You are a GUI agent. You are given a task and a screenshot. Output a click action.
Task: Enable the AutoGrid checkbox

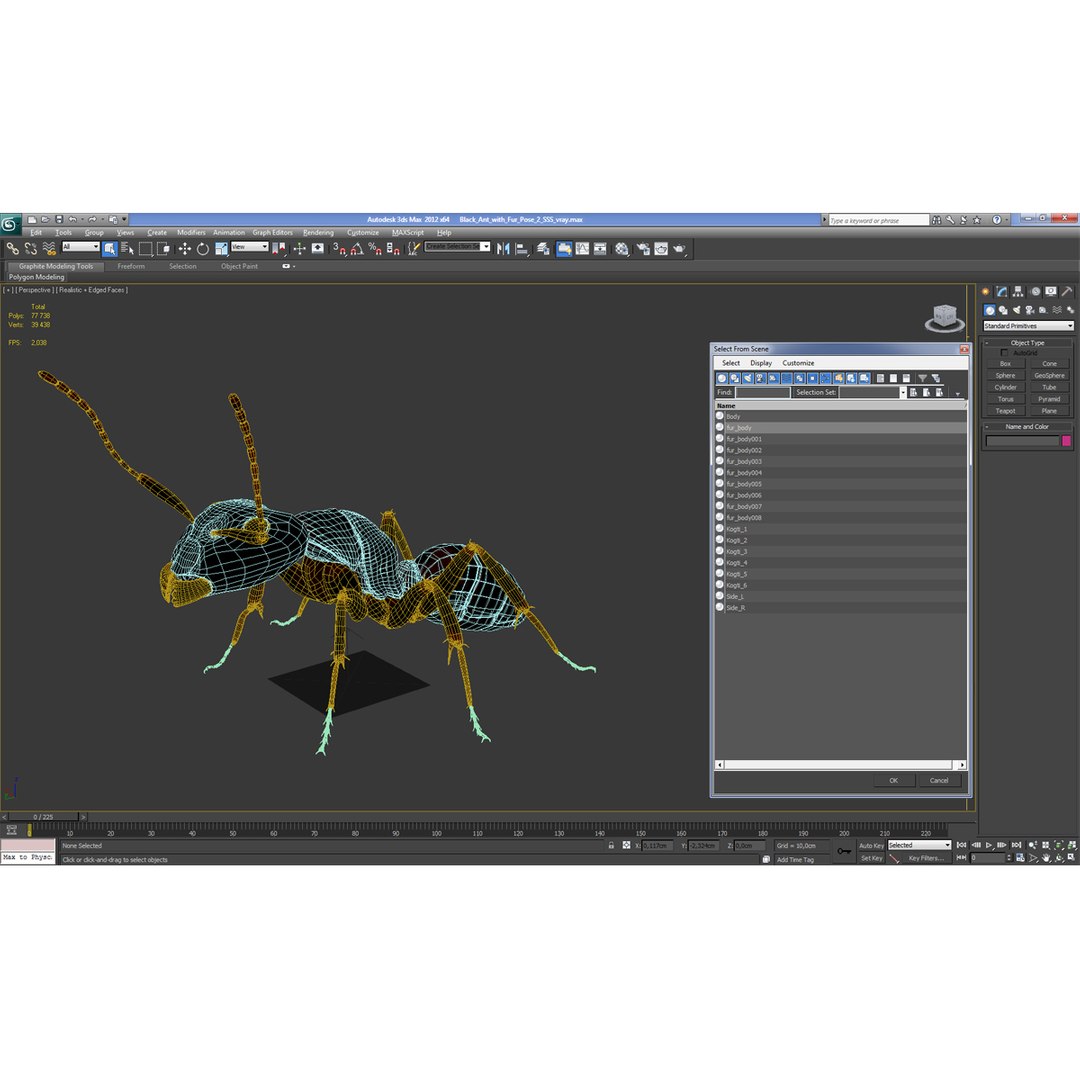tap(1004, 353)
